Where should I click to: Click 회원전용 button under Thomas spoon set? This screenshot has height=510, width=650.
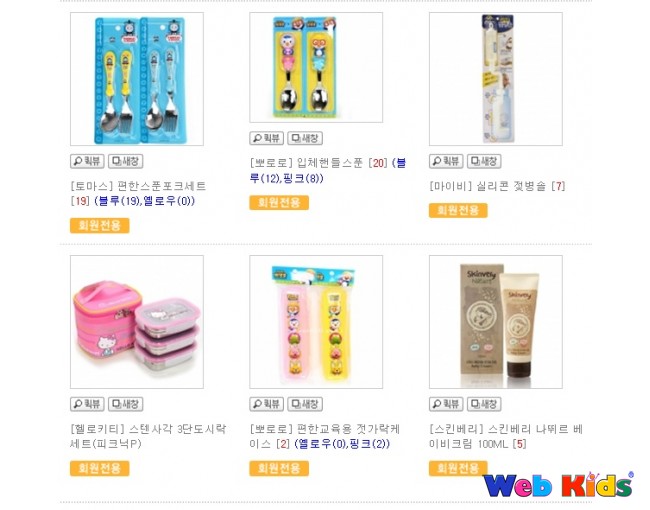pos(99,226)
